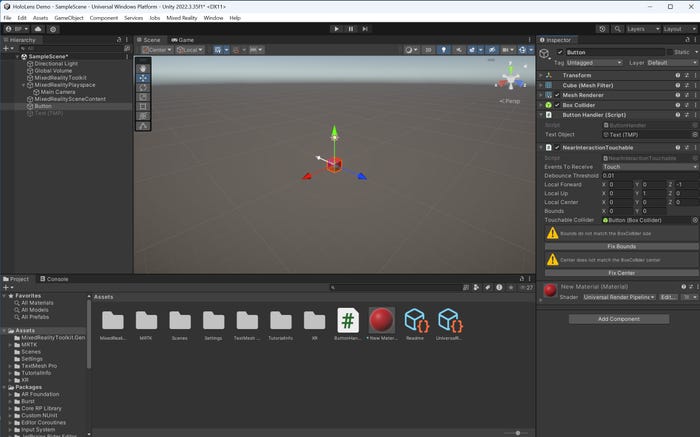
Task: Switch to the Game tab
Action: click(183, 40)
